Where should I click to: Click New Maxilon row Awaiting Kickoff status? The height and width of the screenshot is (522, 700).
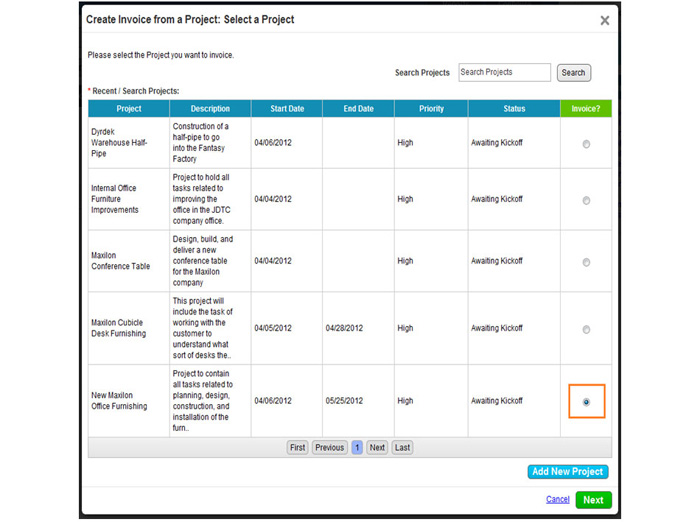point(497,401)
